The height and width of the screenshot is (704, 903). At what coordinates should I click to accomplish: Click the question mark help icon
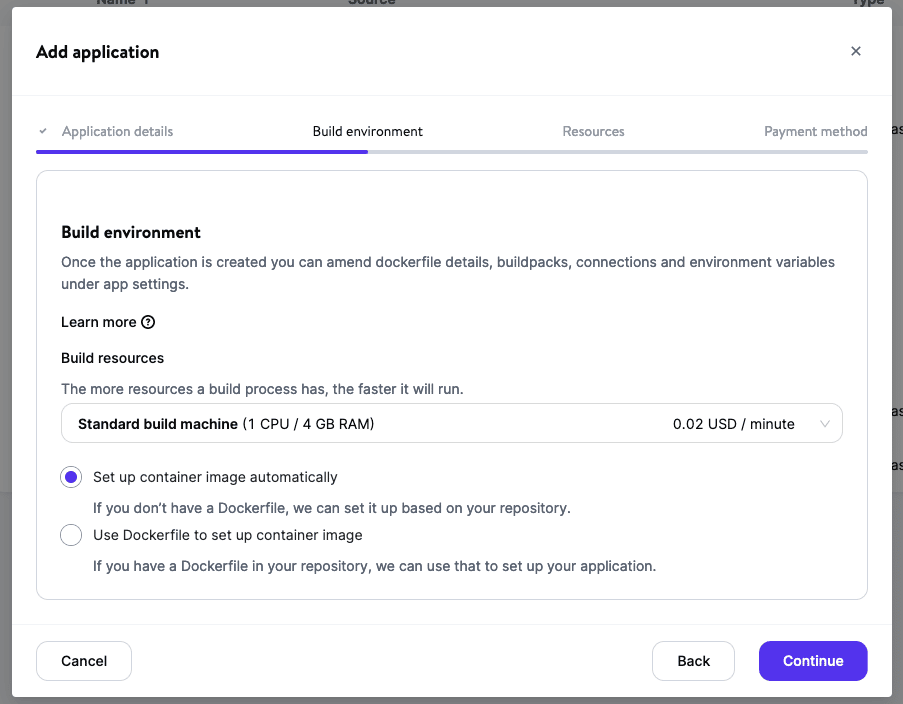pos(148,322)
